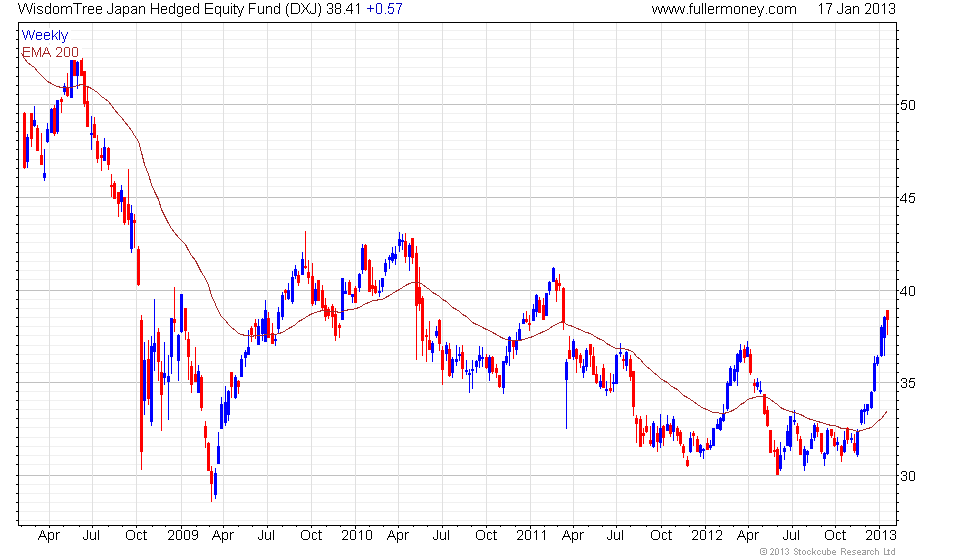Open the www.fullermoney.com link text
The height and width of the screenshot is (560, 980).
click(x=724, y=9)
